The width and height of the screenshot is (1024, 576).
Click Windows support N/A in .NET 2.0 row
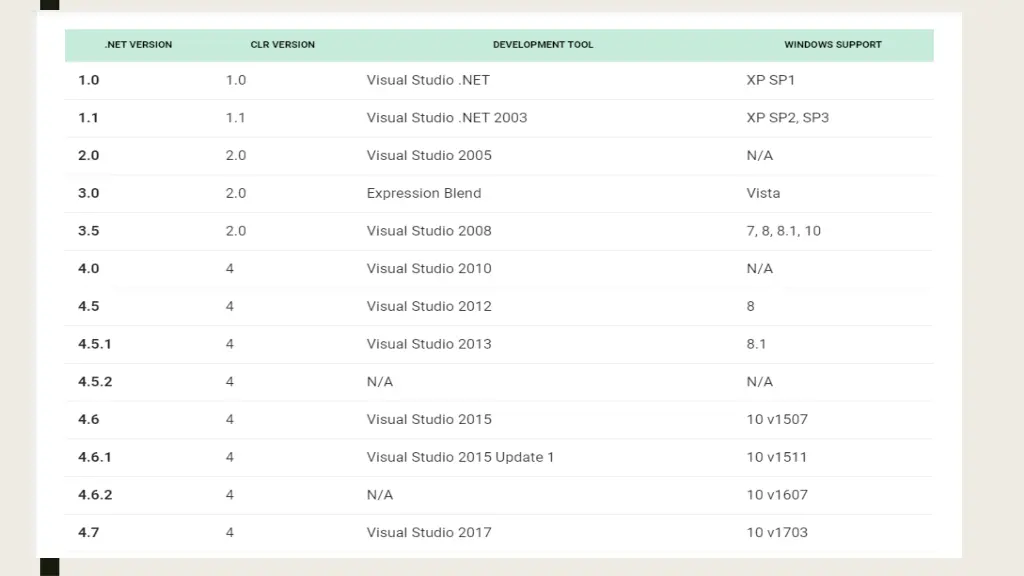point(760,155)
